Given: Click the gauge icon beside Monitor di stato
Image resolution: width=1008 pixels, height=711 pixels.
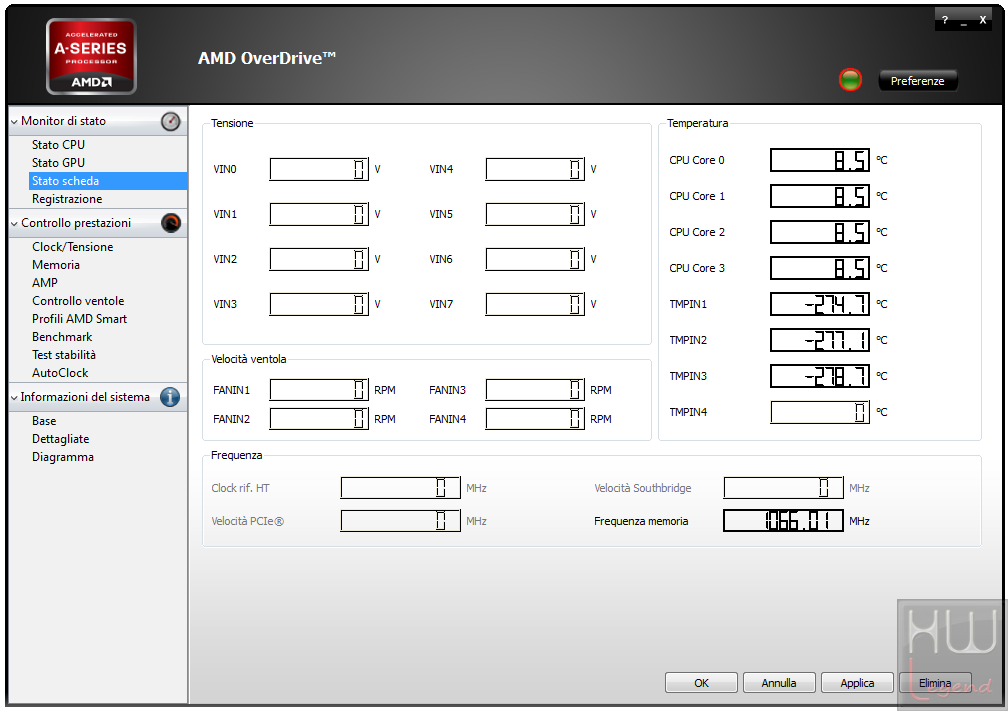Looking at the screenshot, I should click(170, 122).
